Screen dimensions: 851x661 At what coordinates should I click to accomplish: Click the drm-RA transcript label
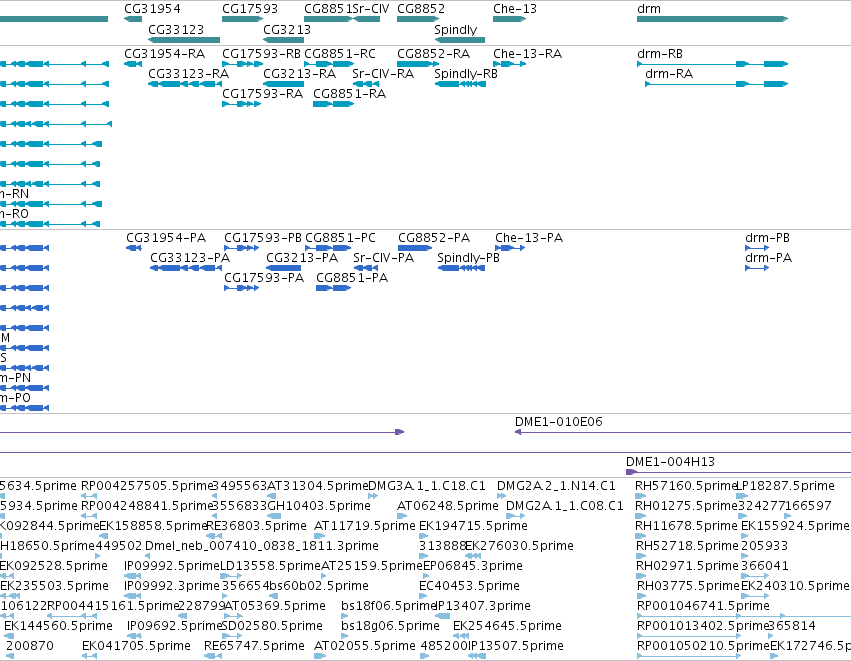(669, 74)
